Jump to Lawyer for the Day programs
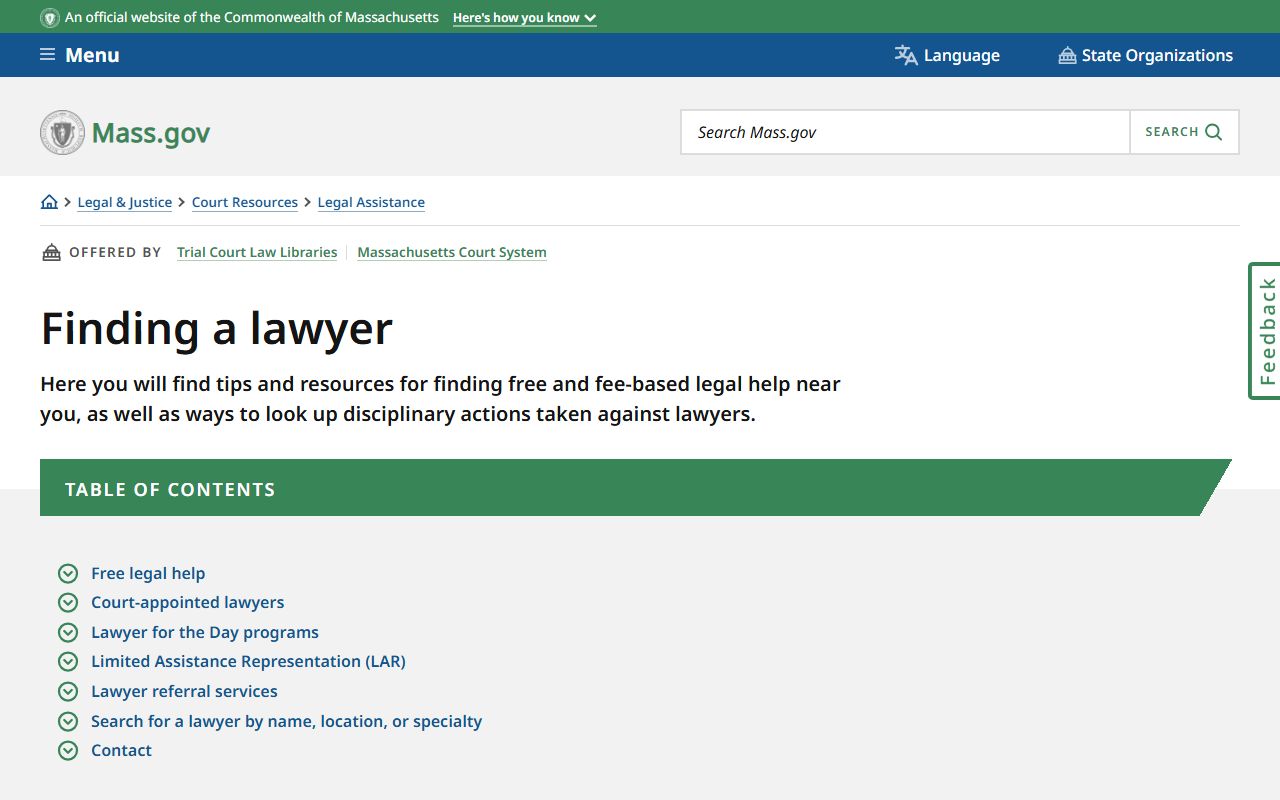 pos(205,632)
